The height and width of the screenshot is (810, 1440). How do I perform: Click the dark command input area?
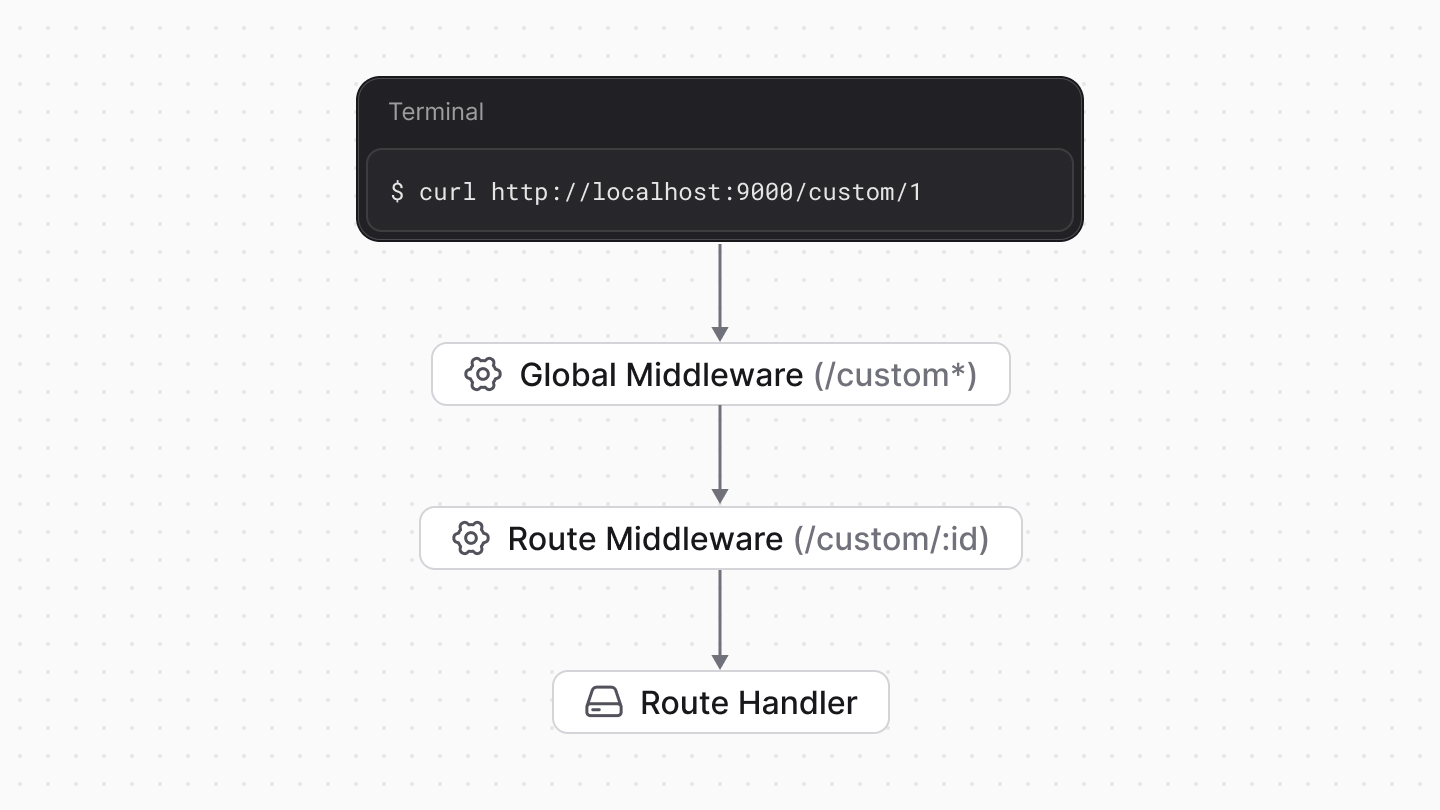(x=720, y=192)
